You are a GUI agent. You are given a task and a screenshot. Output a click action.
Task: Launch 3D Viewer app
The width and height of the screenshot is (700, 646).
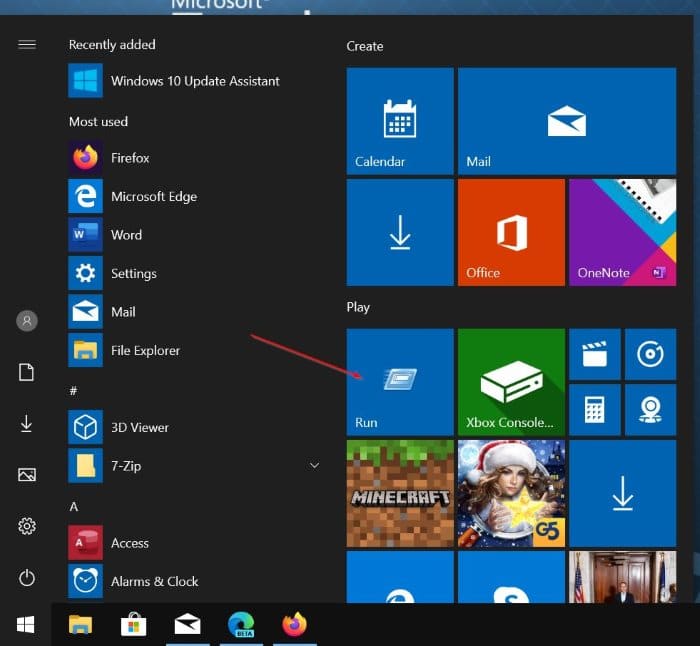195,427
